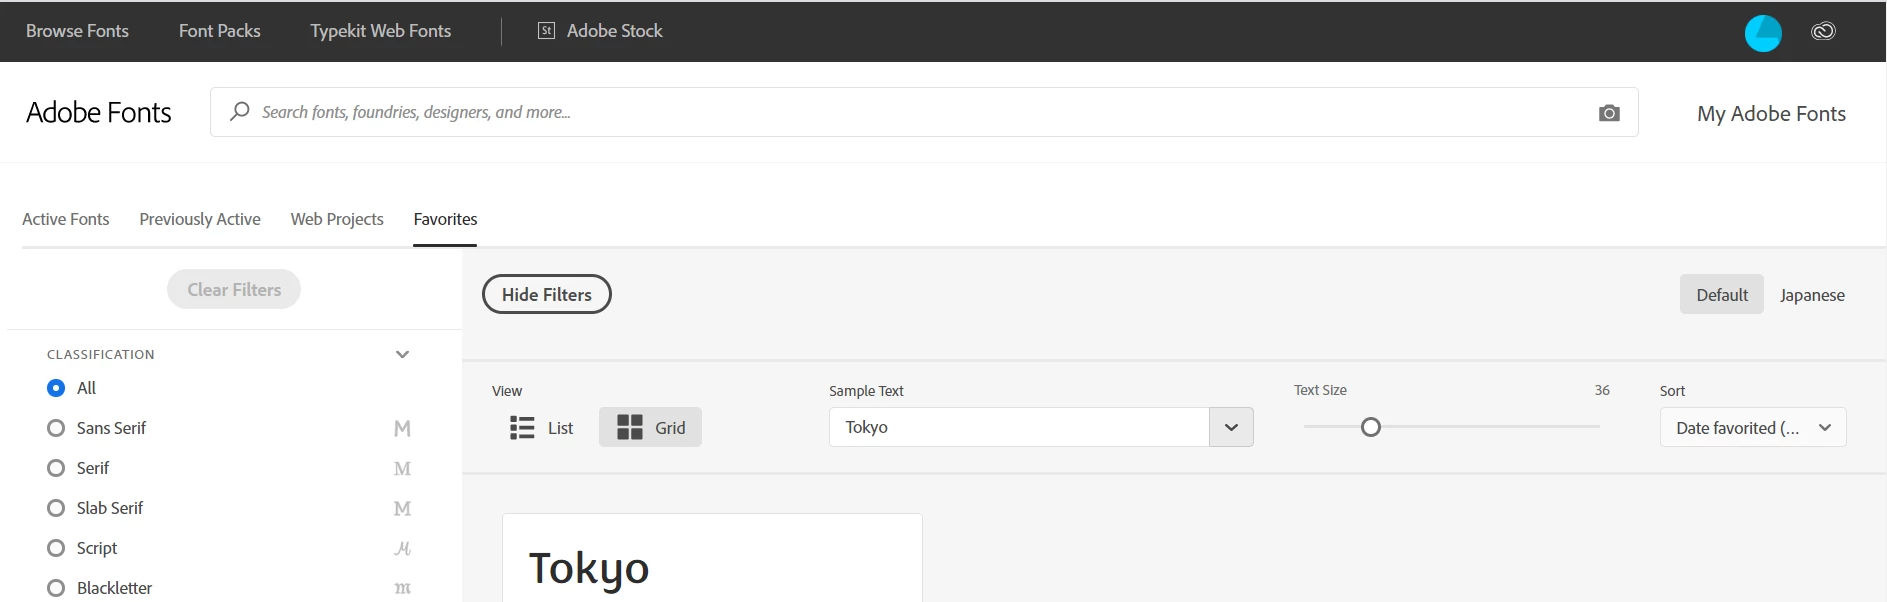Click the Script sample glyph
1887x602 pixels.
(x=402, y=549)
